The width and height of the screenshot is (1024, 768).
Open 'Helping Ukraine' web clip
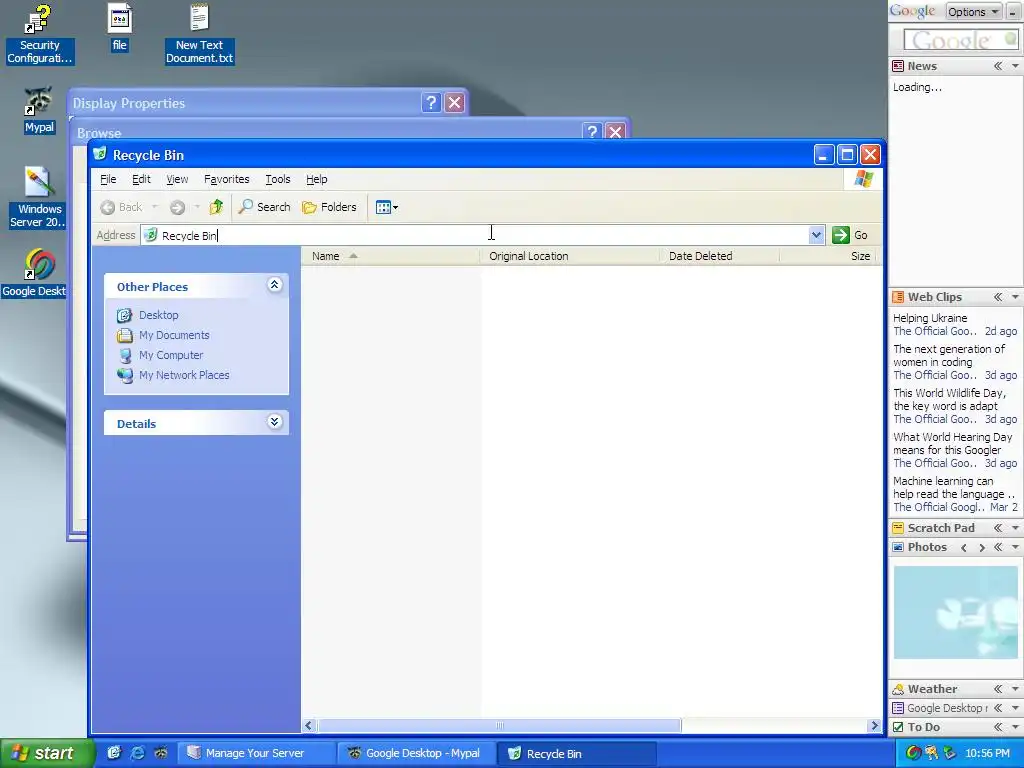click(x=930, y=318)
